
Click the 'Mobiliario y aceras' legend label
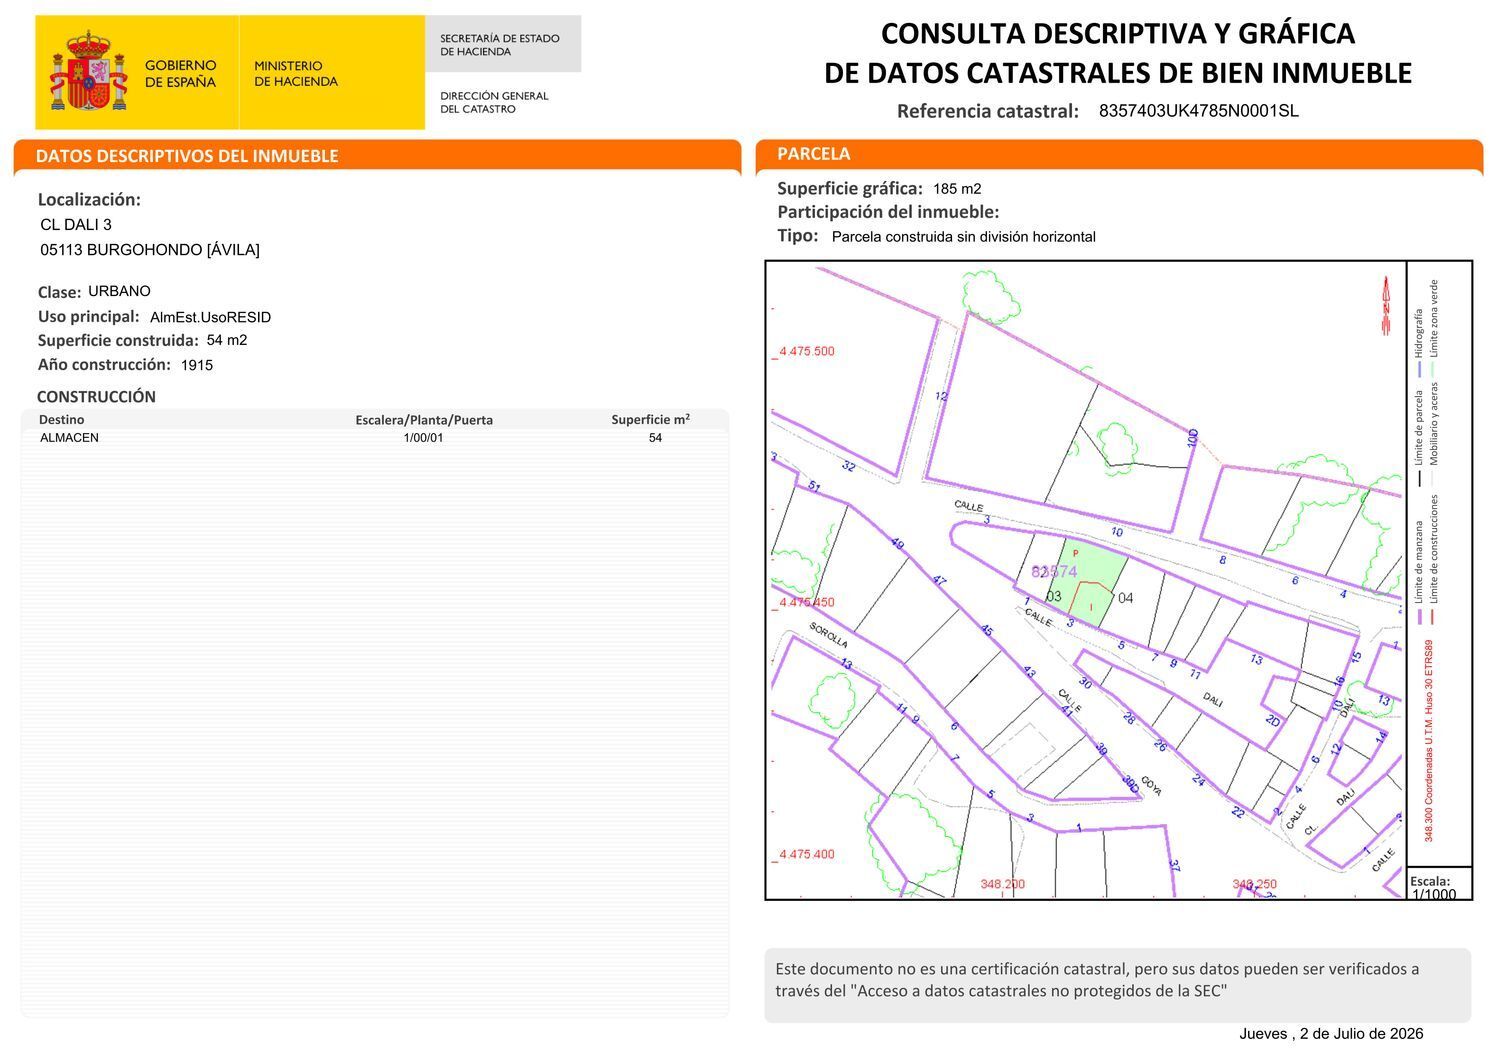[x=1433, y=424]
